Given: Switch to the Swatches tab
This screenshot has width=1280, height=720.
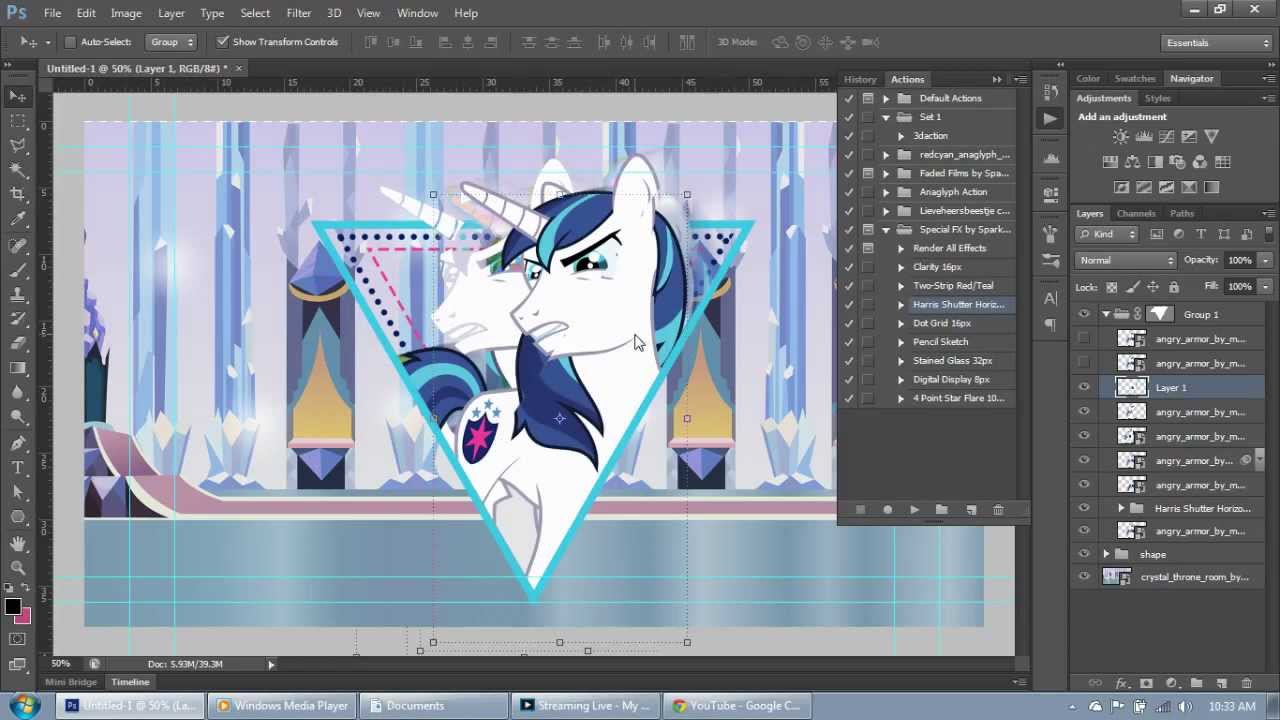Looking at the screenshot, I should tap(1135, 78).
